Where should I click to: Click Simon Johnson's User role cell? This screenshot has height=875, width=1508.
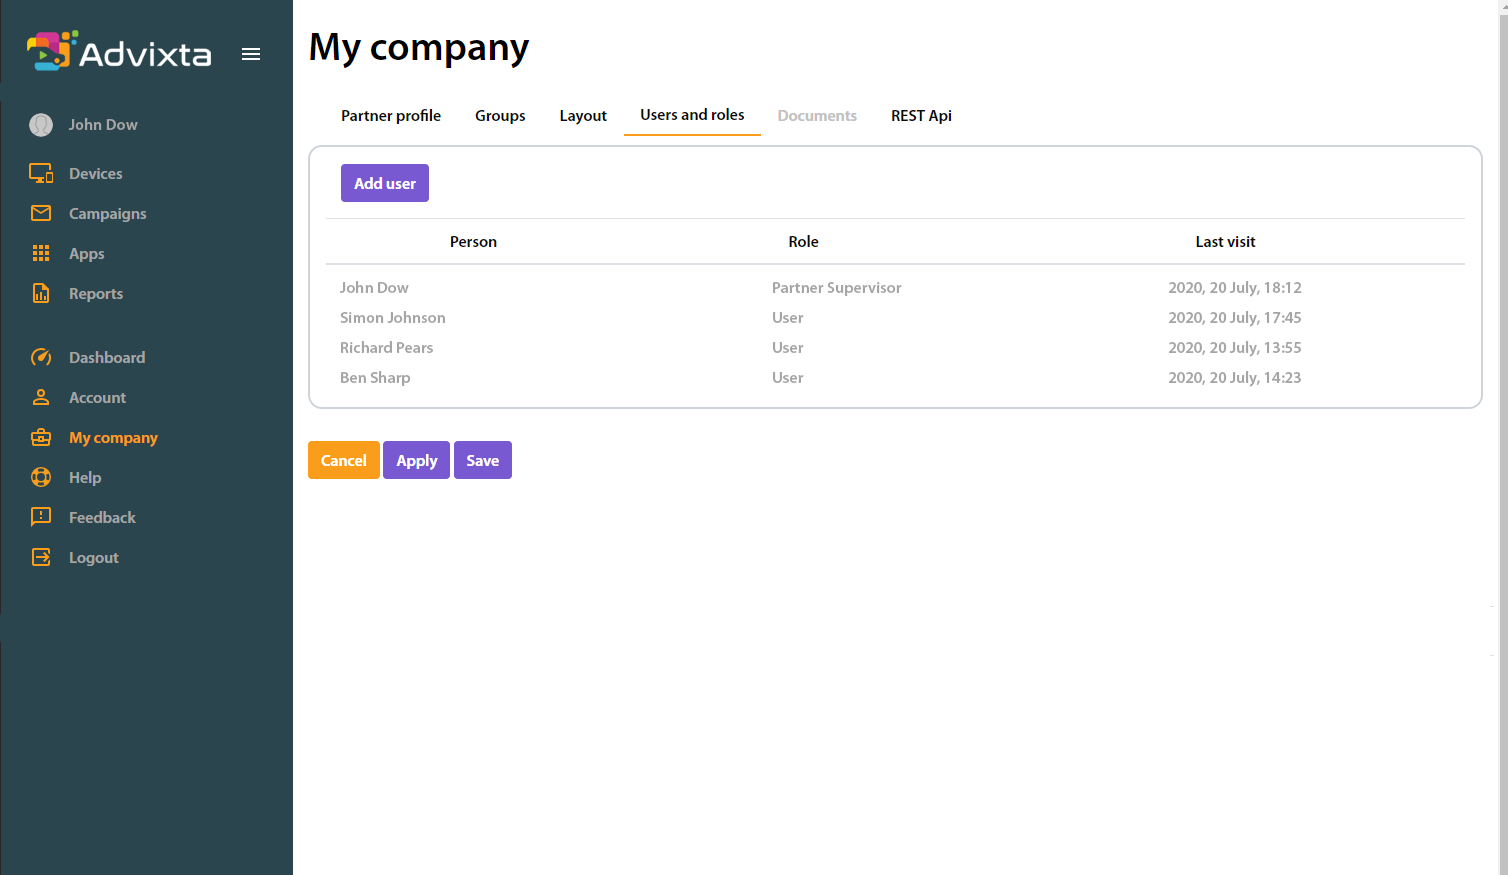pyautogui.click(x=788, y=318)
